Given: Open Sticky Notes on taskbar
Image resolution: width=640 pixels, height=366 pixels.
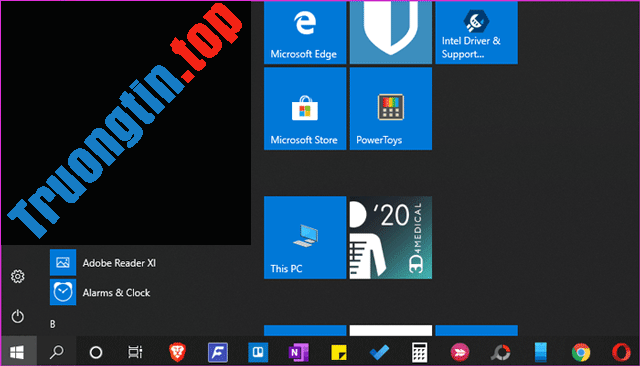Looking at the screenshot, I should (339, 352).
